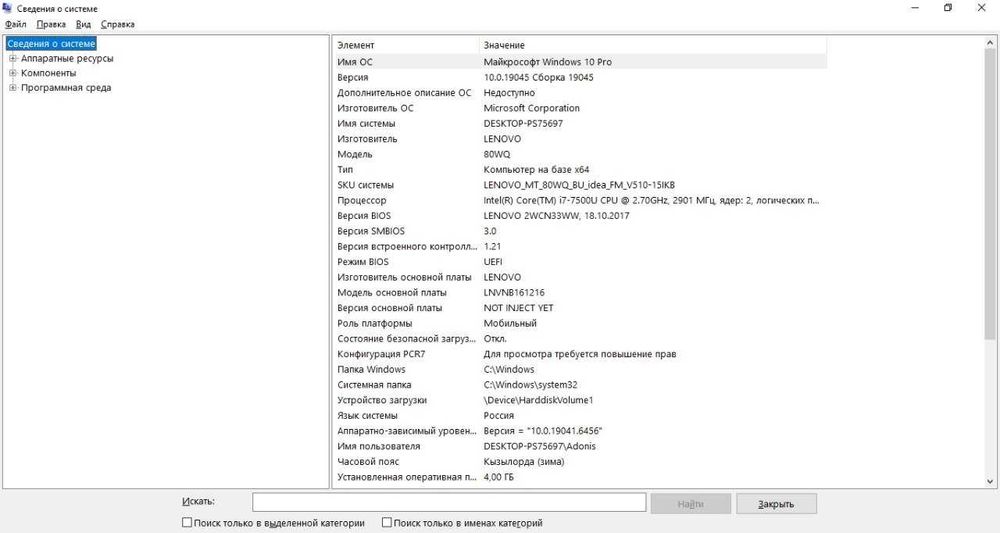This screenshot has height=533, width=1000.
Task: Click the Элемент column header
Action: pos(406,45)
